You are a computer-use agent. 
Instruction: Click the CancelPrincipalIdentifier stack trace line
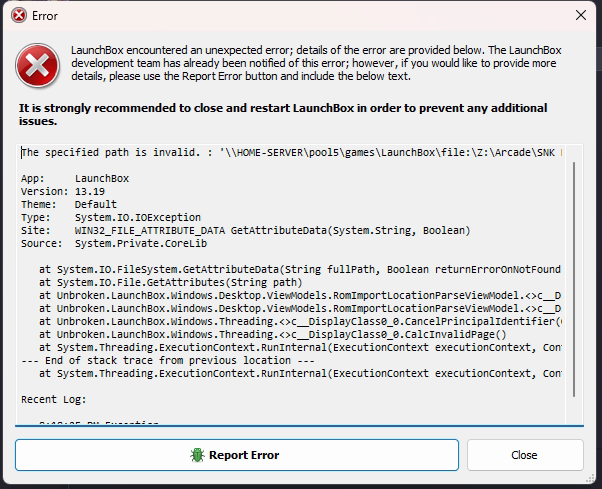point(300,322)
